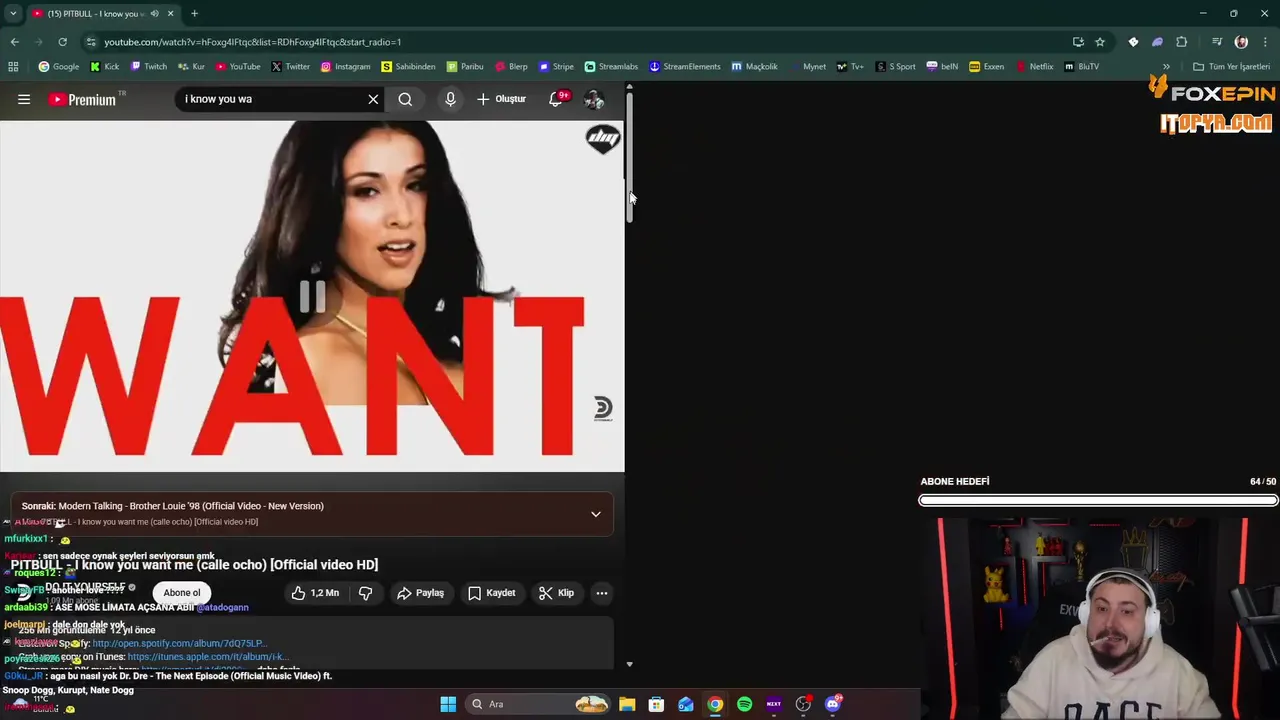The width and height of the screenshot is (1280, 720).
Task: Open the Streamlabs bookmark
Action: (x=611, y=66)
